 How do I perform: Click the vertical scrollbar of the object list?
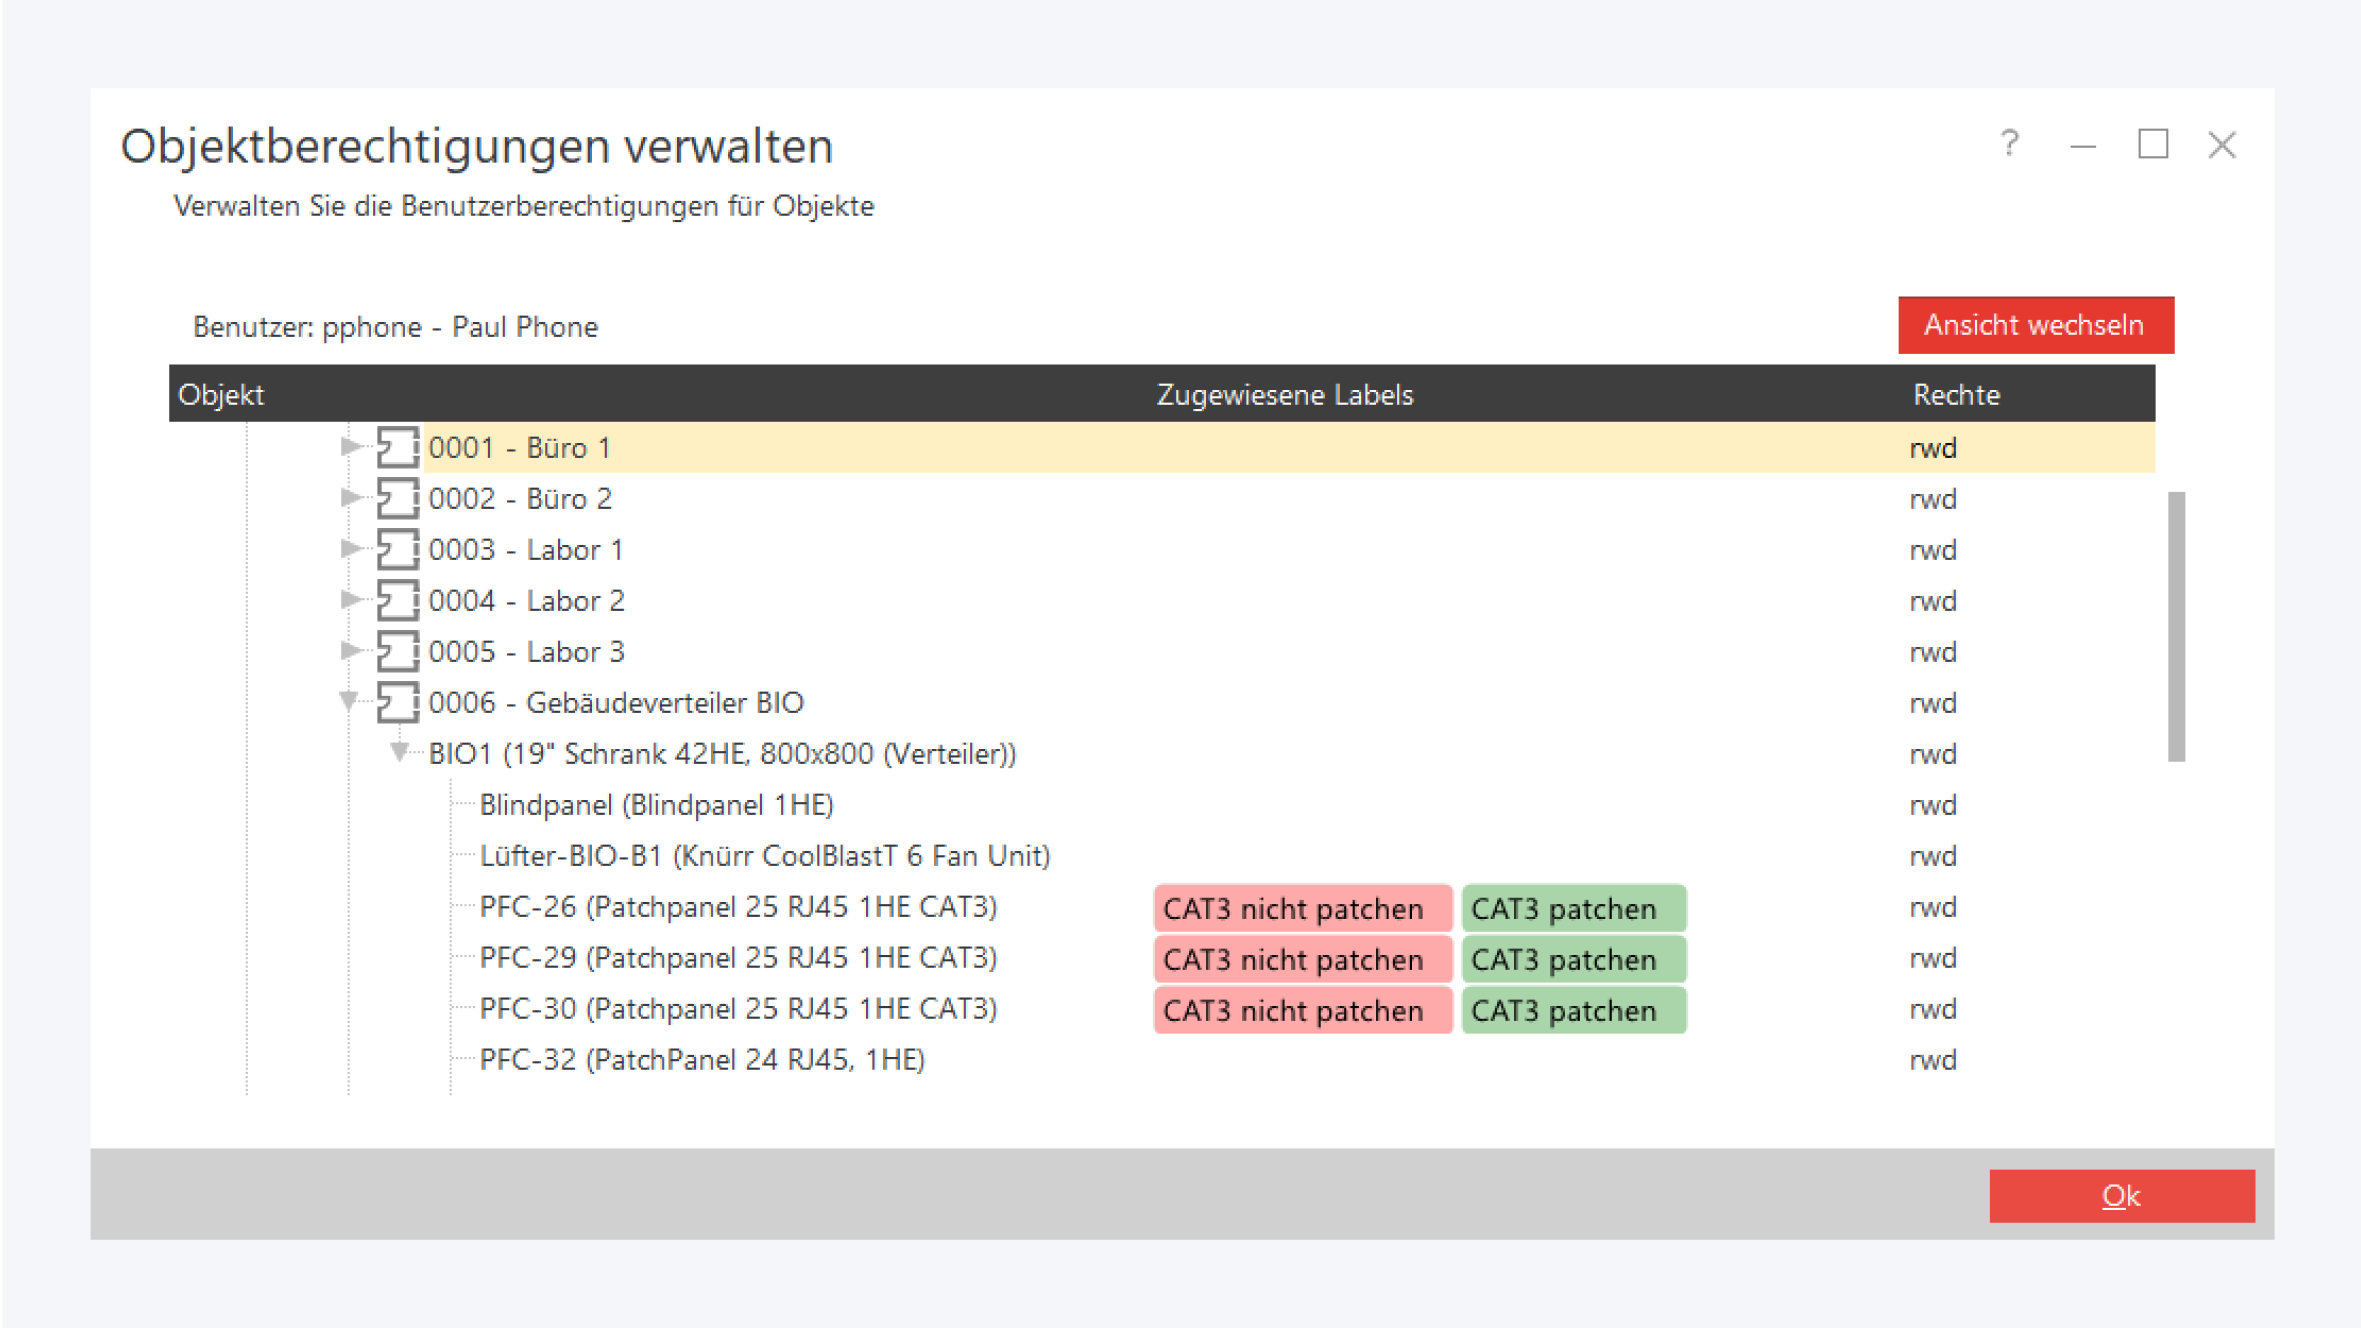click(2176, 626)
